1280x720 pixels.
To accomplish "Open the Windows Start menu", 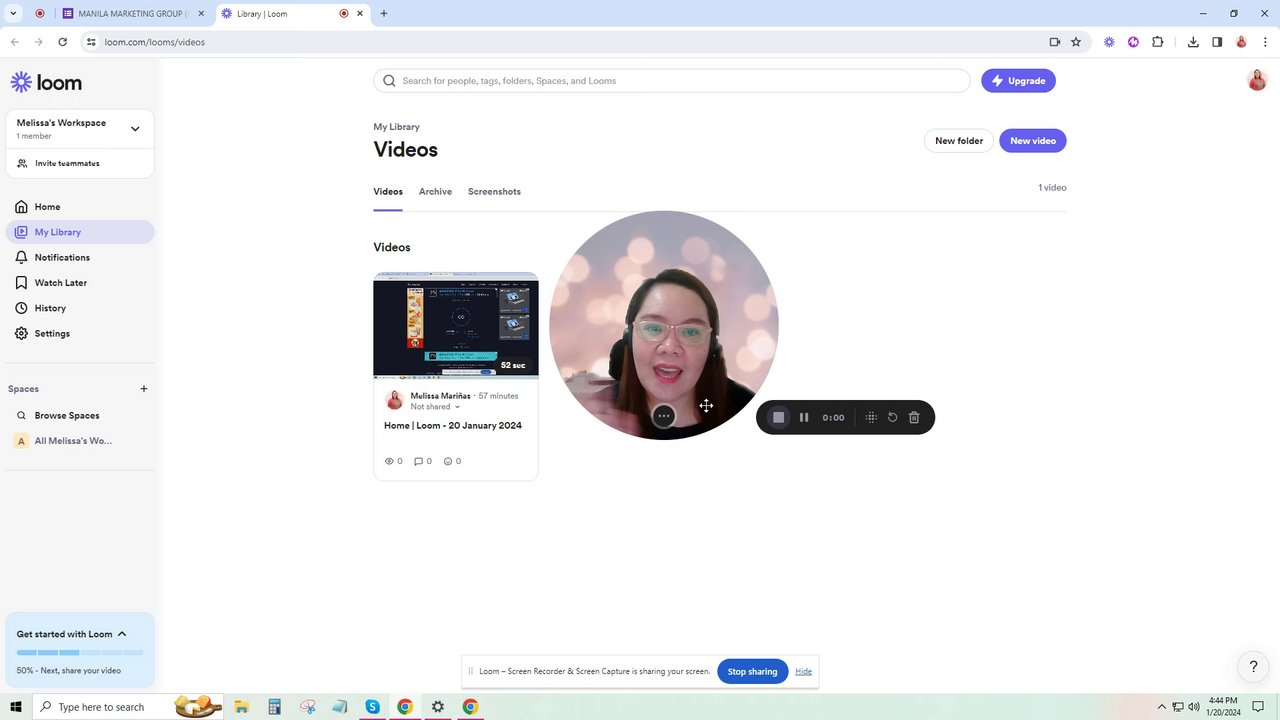I will point(16,707).
